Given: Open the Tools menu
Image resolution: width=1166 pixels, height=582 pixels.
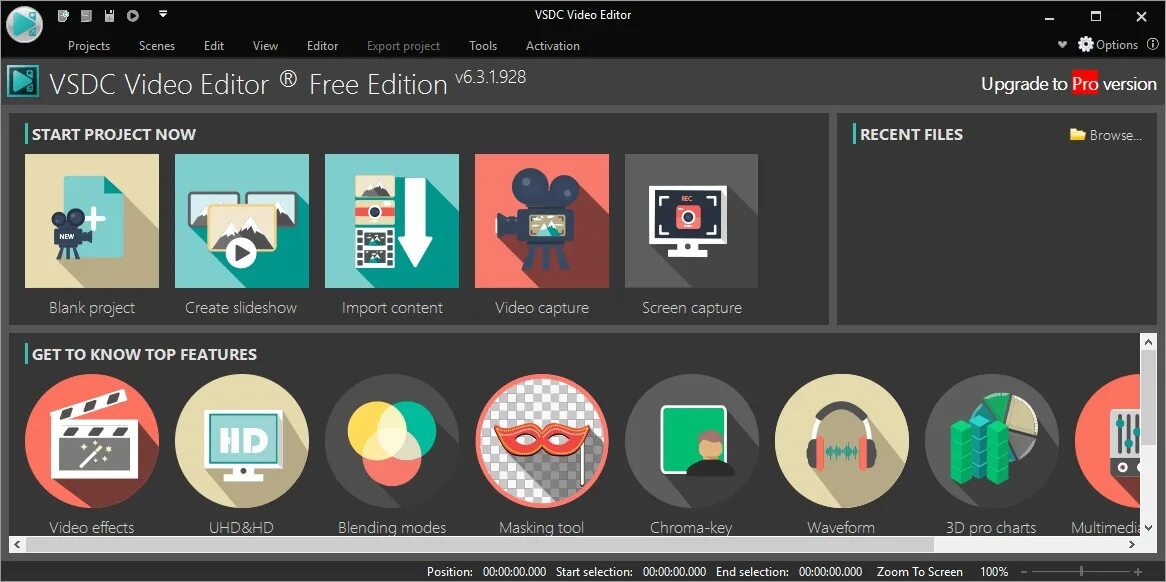Looking at the screenshot, I should tap(483, 45).
